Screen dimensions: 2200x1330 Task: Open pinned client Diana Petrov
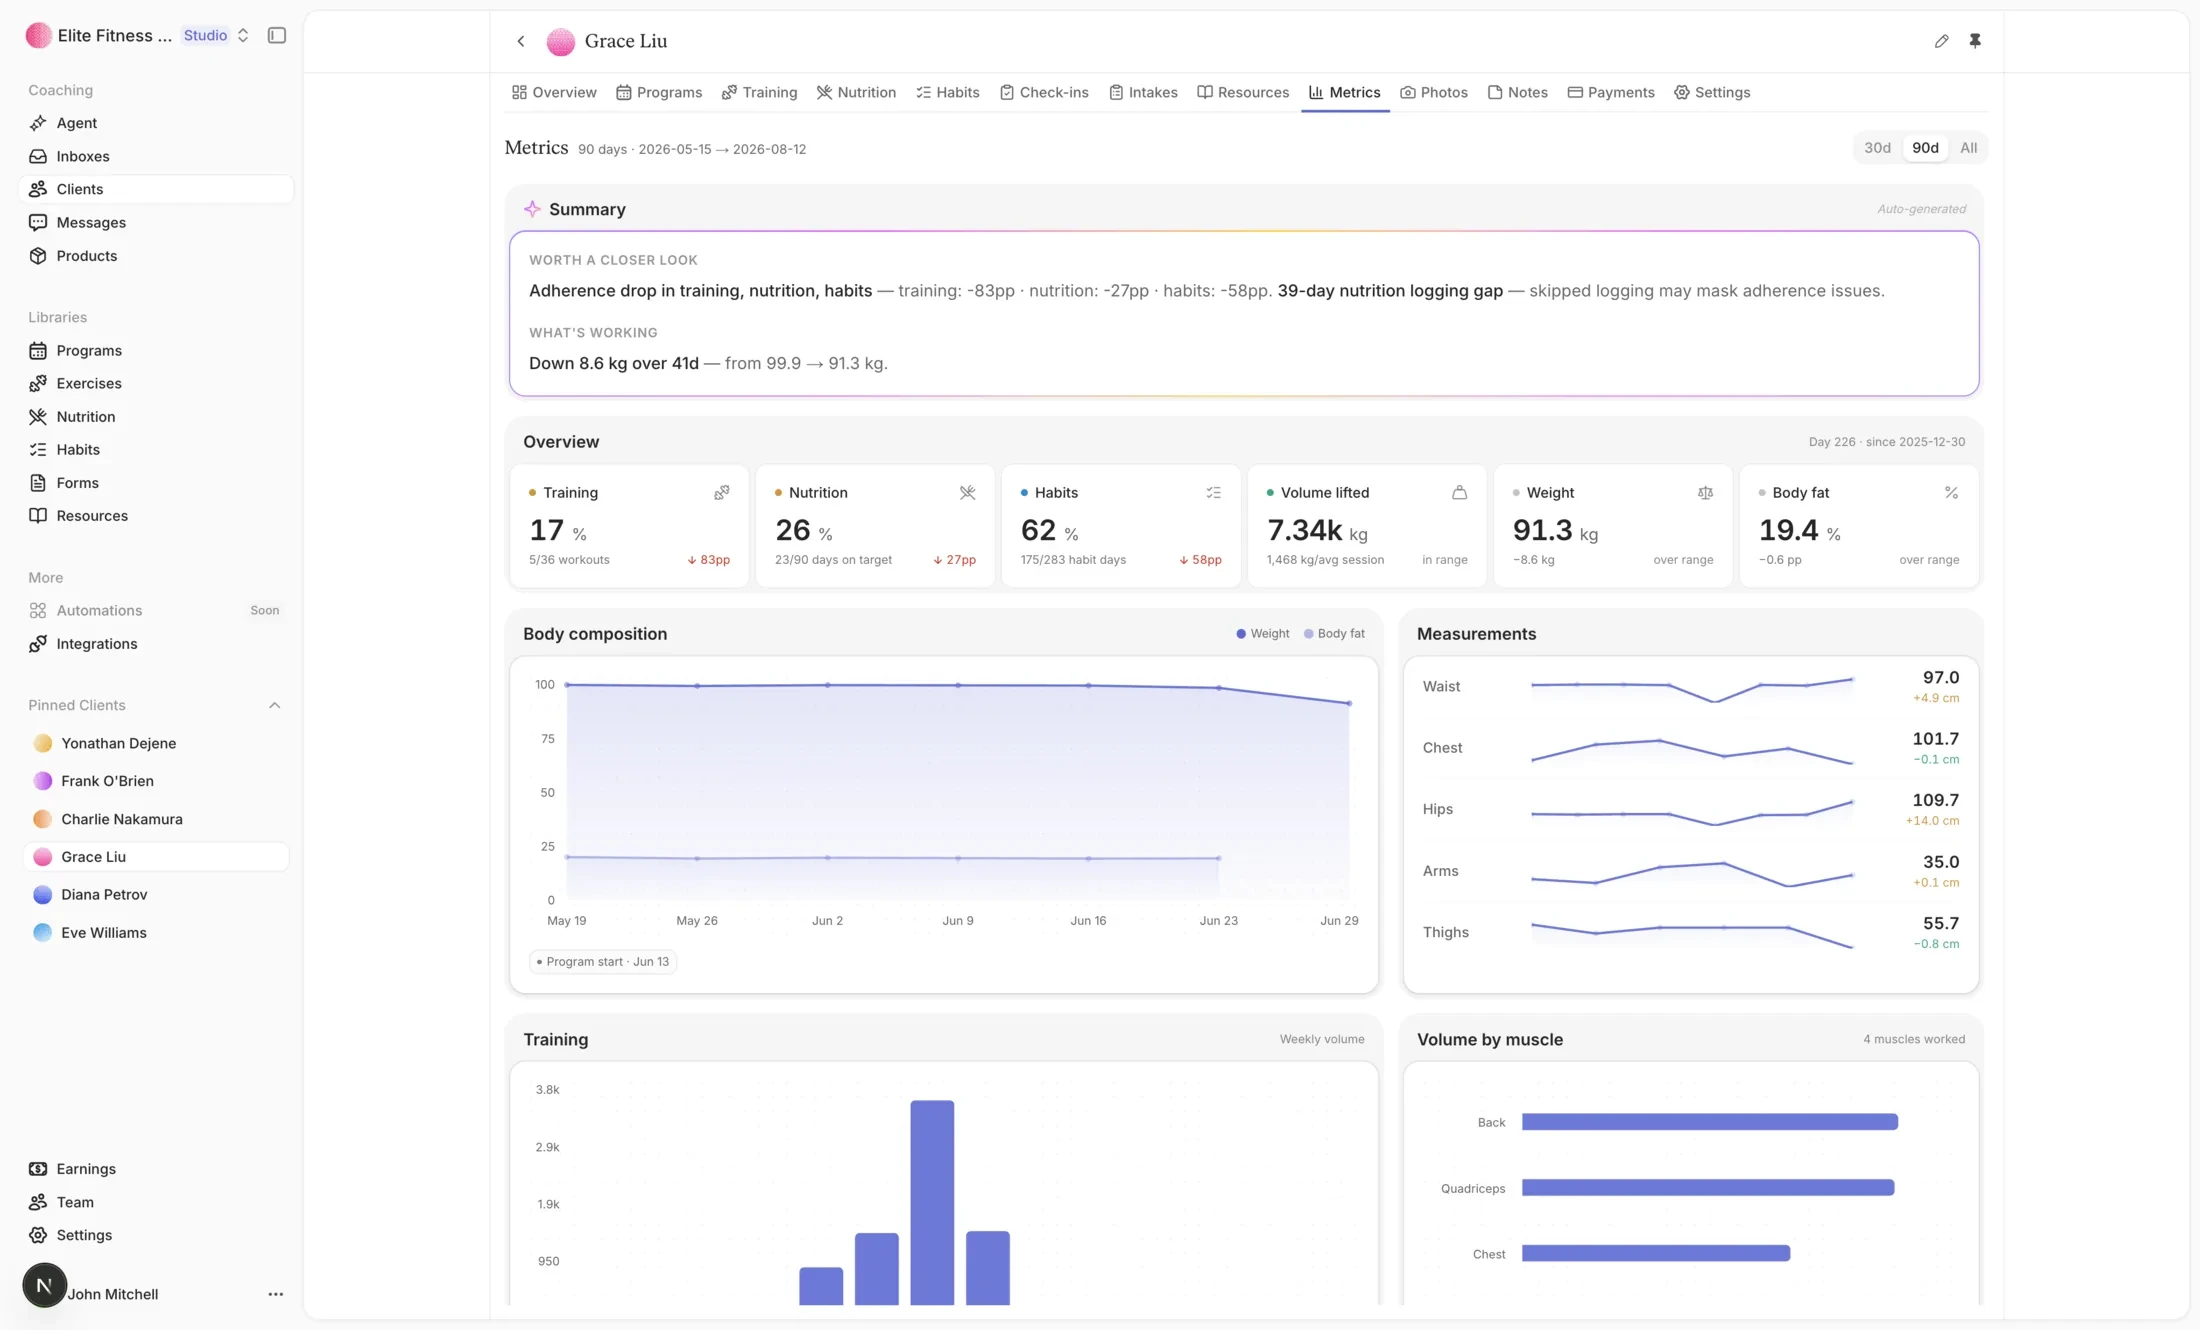tap(156, 895)
